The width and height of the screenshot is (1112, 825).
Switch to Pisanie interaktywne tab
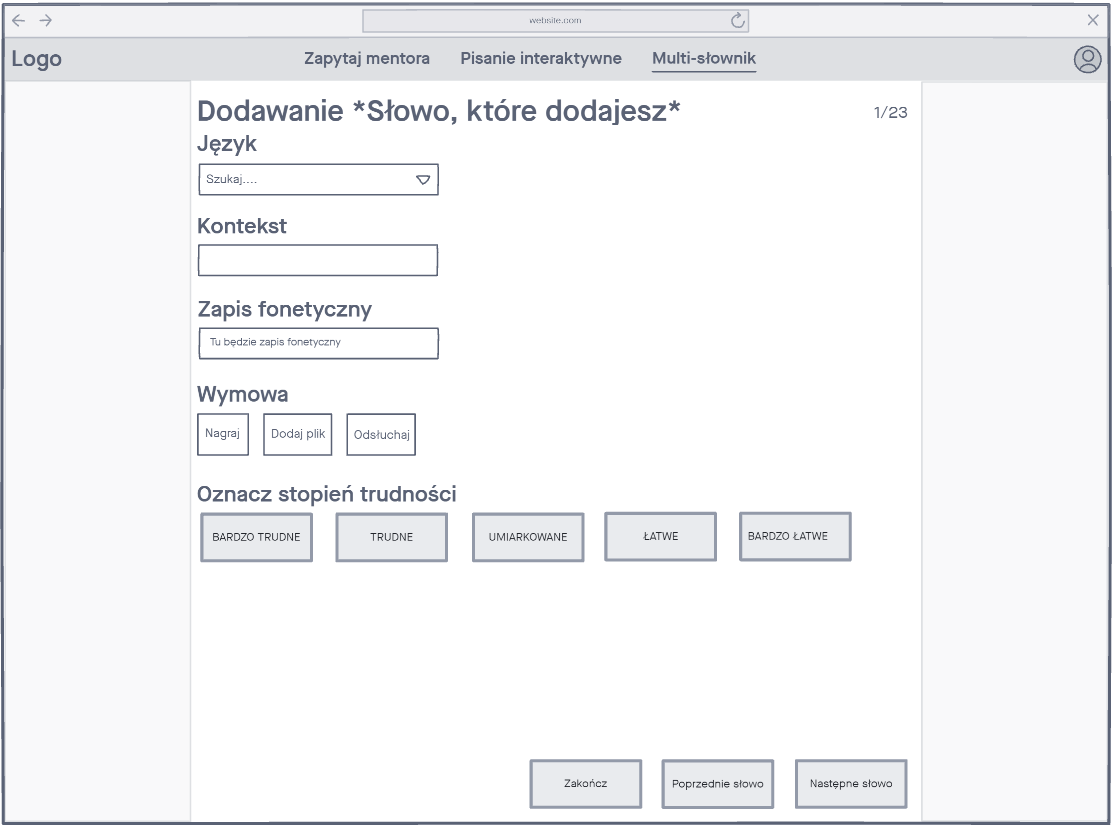(541, 59)
